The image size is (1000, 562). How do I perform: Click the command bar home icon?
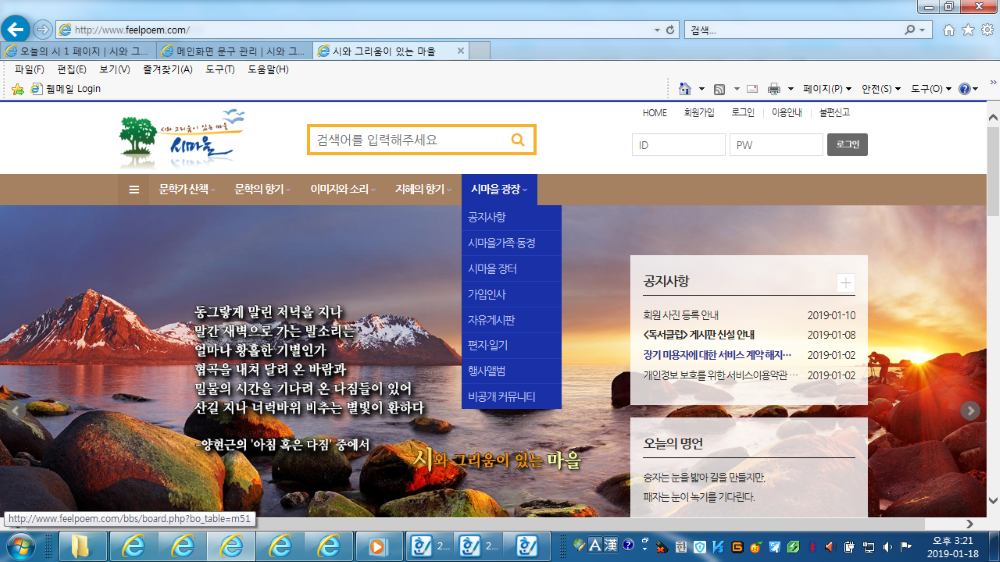point(685,89)
